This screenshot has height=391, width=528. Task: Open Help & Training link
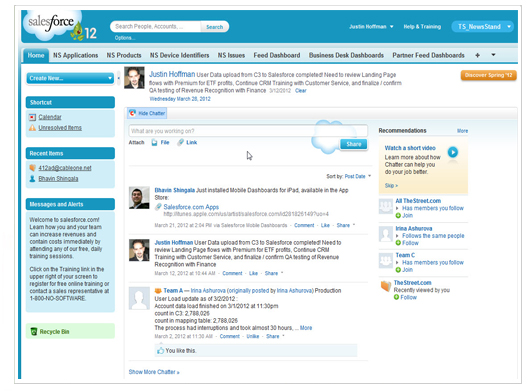[x=422, y=27]
